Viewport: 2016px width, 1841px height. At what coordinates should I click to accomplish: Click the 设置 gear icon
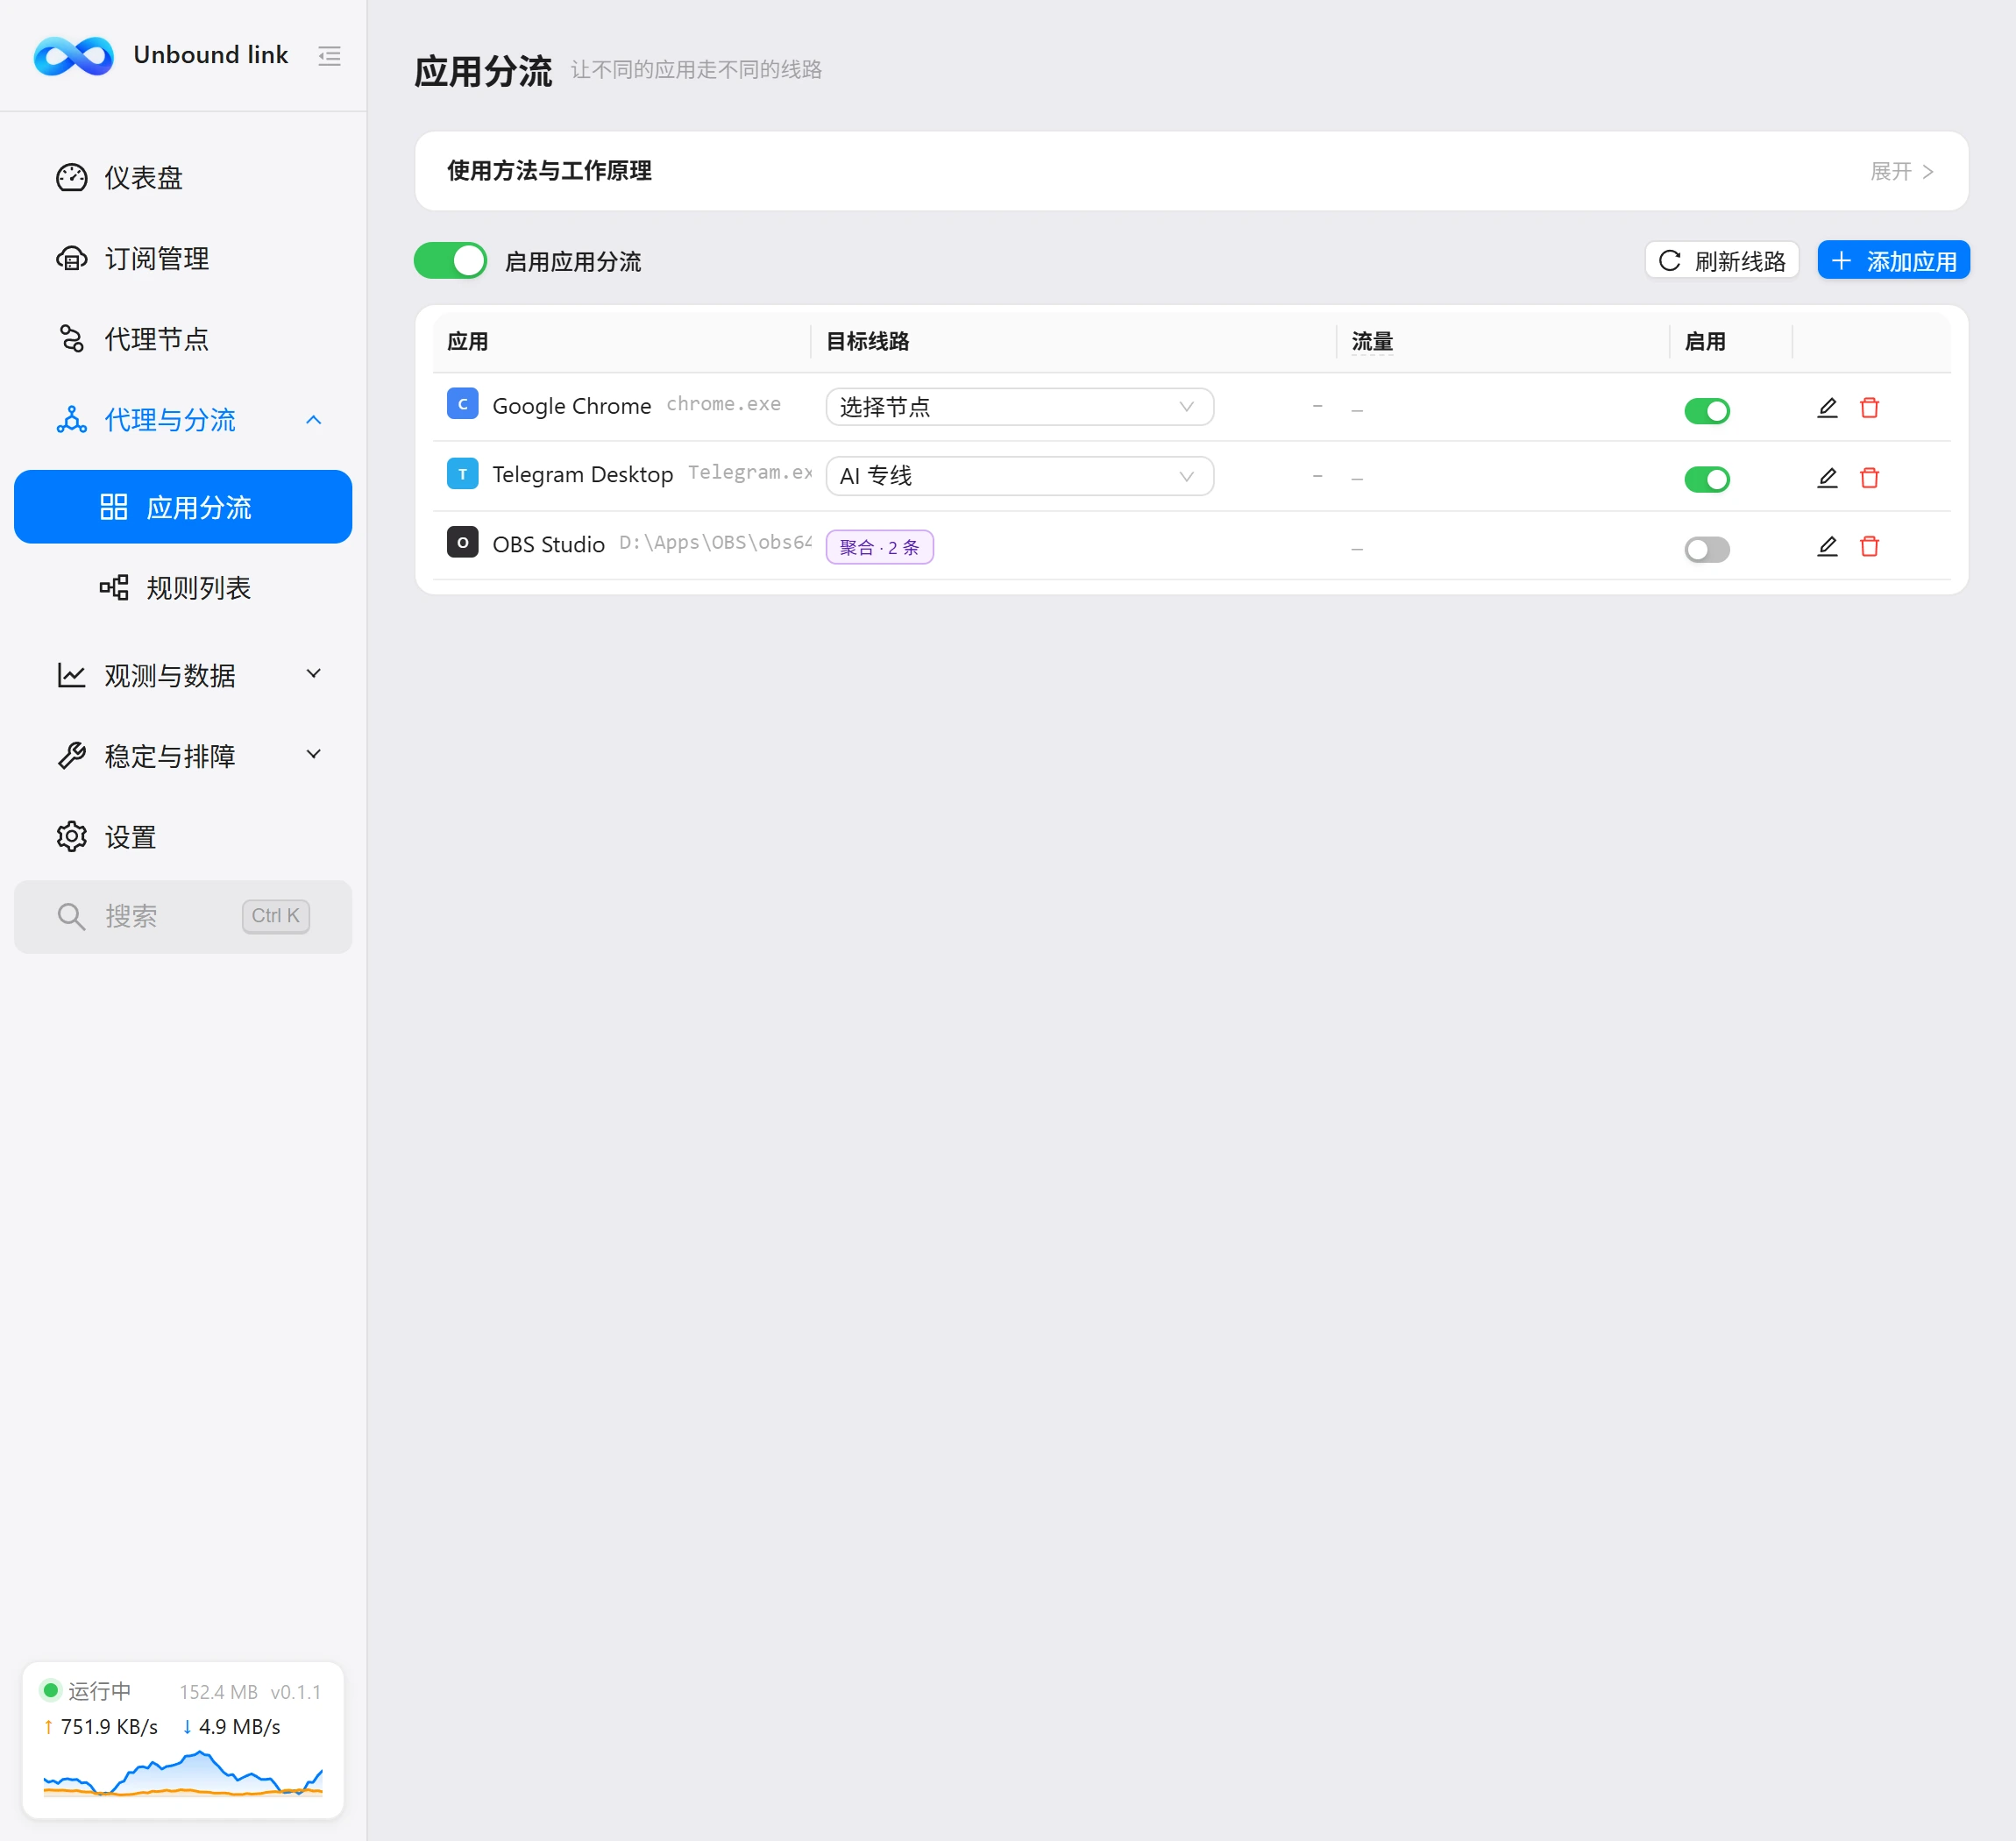tap(71, 837)
